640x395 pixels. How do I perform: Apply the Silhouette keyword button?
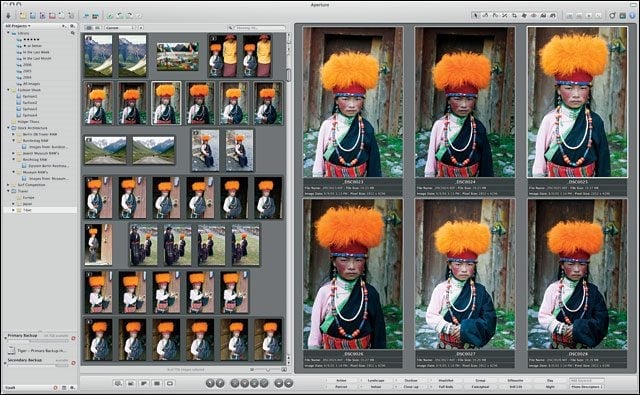pos(516,380)
